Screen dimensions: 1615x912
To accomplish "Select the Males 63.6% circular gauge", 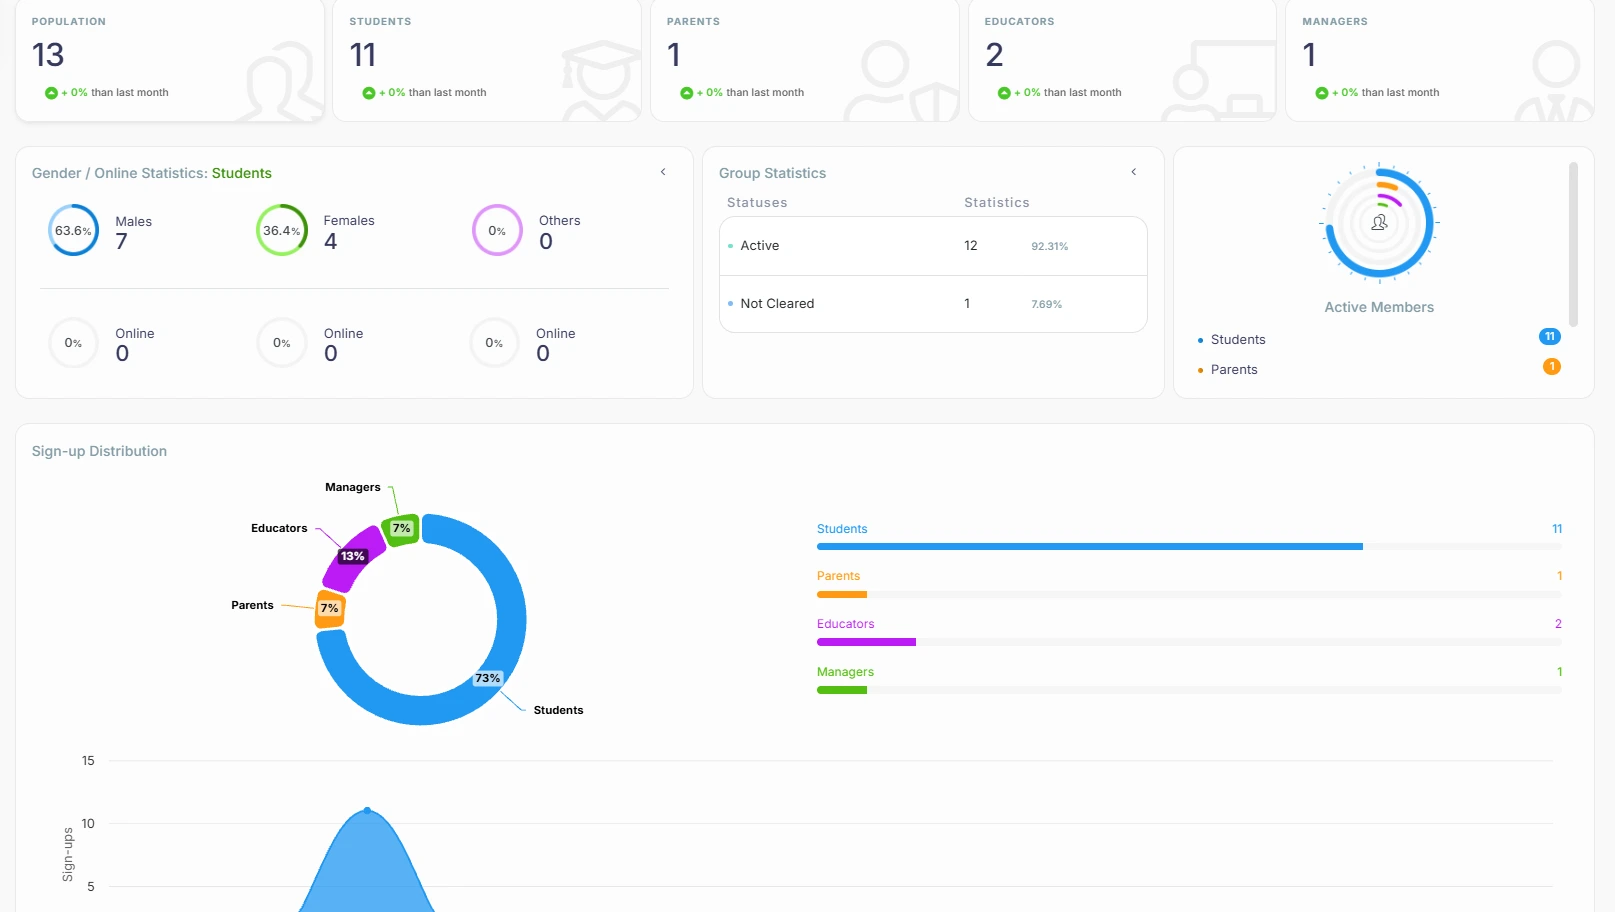I will [x=74, y=230].
